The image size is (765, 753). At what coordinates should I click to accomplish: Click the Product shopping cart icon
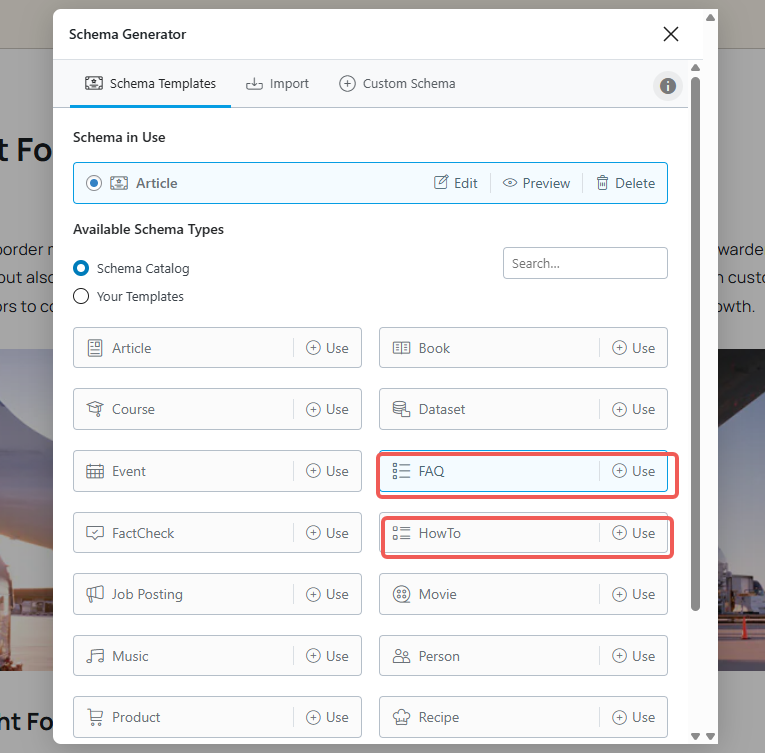tap(95, 717)
